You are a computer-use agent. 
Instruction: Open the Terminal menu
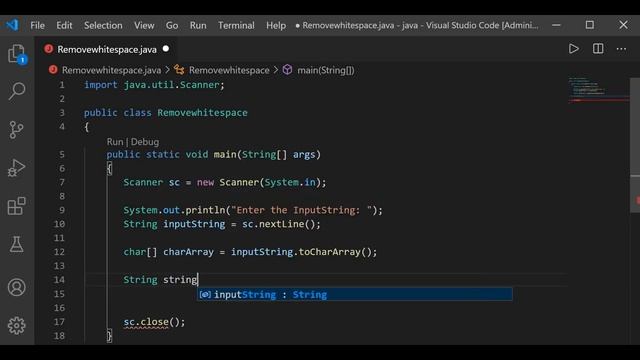(236, 25)
